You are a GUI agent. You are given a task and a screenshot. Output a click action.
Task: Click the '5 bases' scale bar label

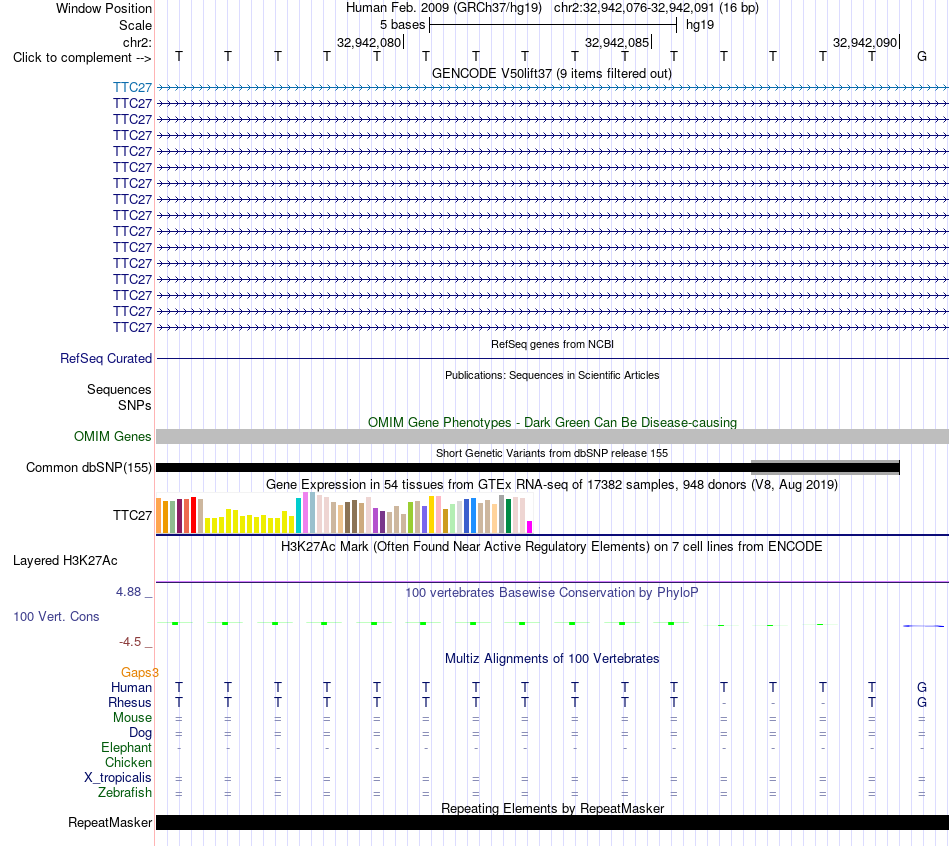[x=403, y=25]
